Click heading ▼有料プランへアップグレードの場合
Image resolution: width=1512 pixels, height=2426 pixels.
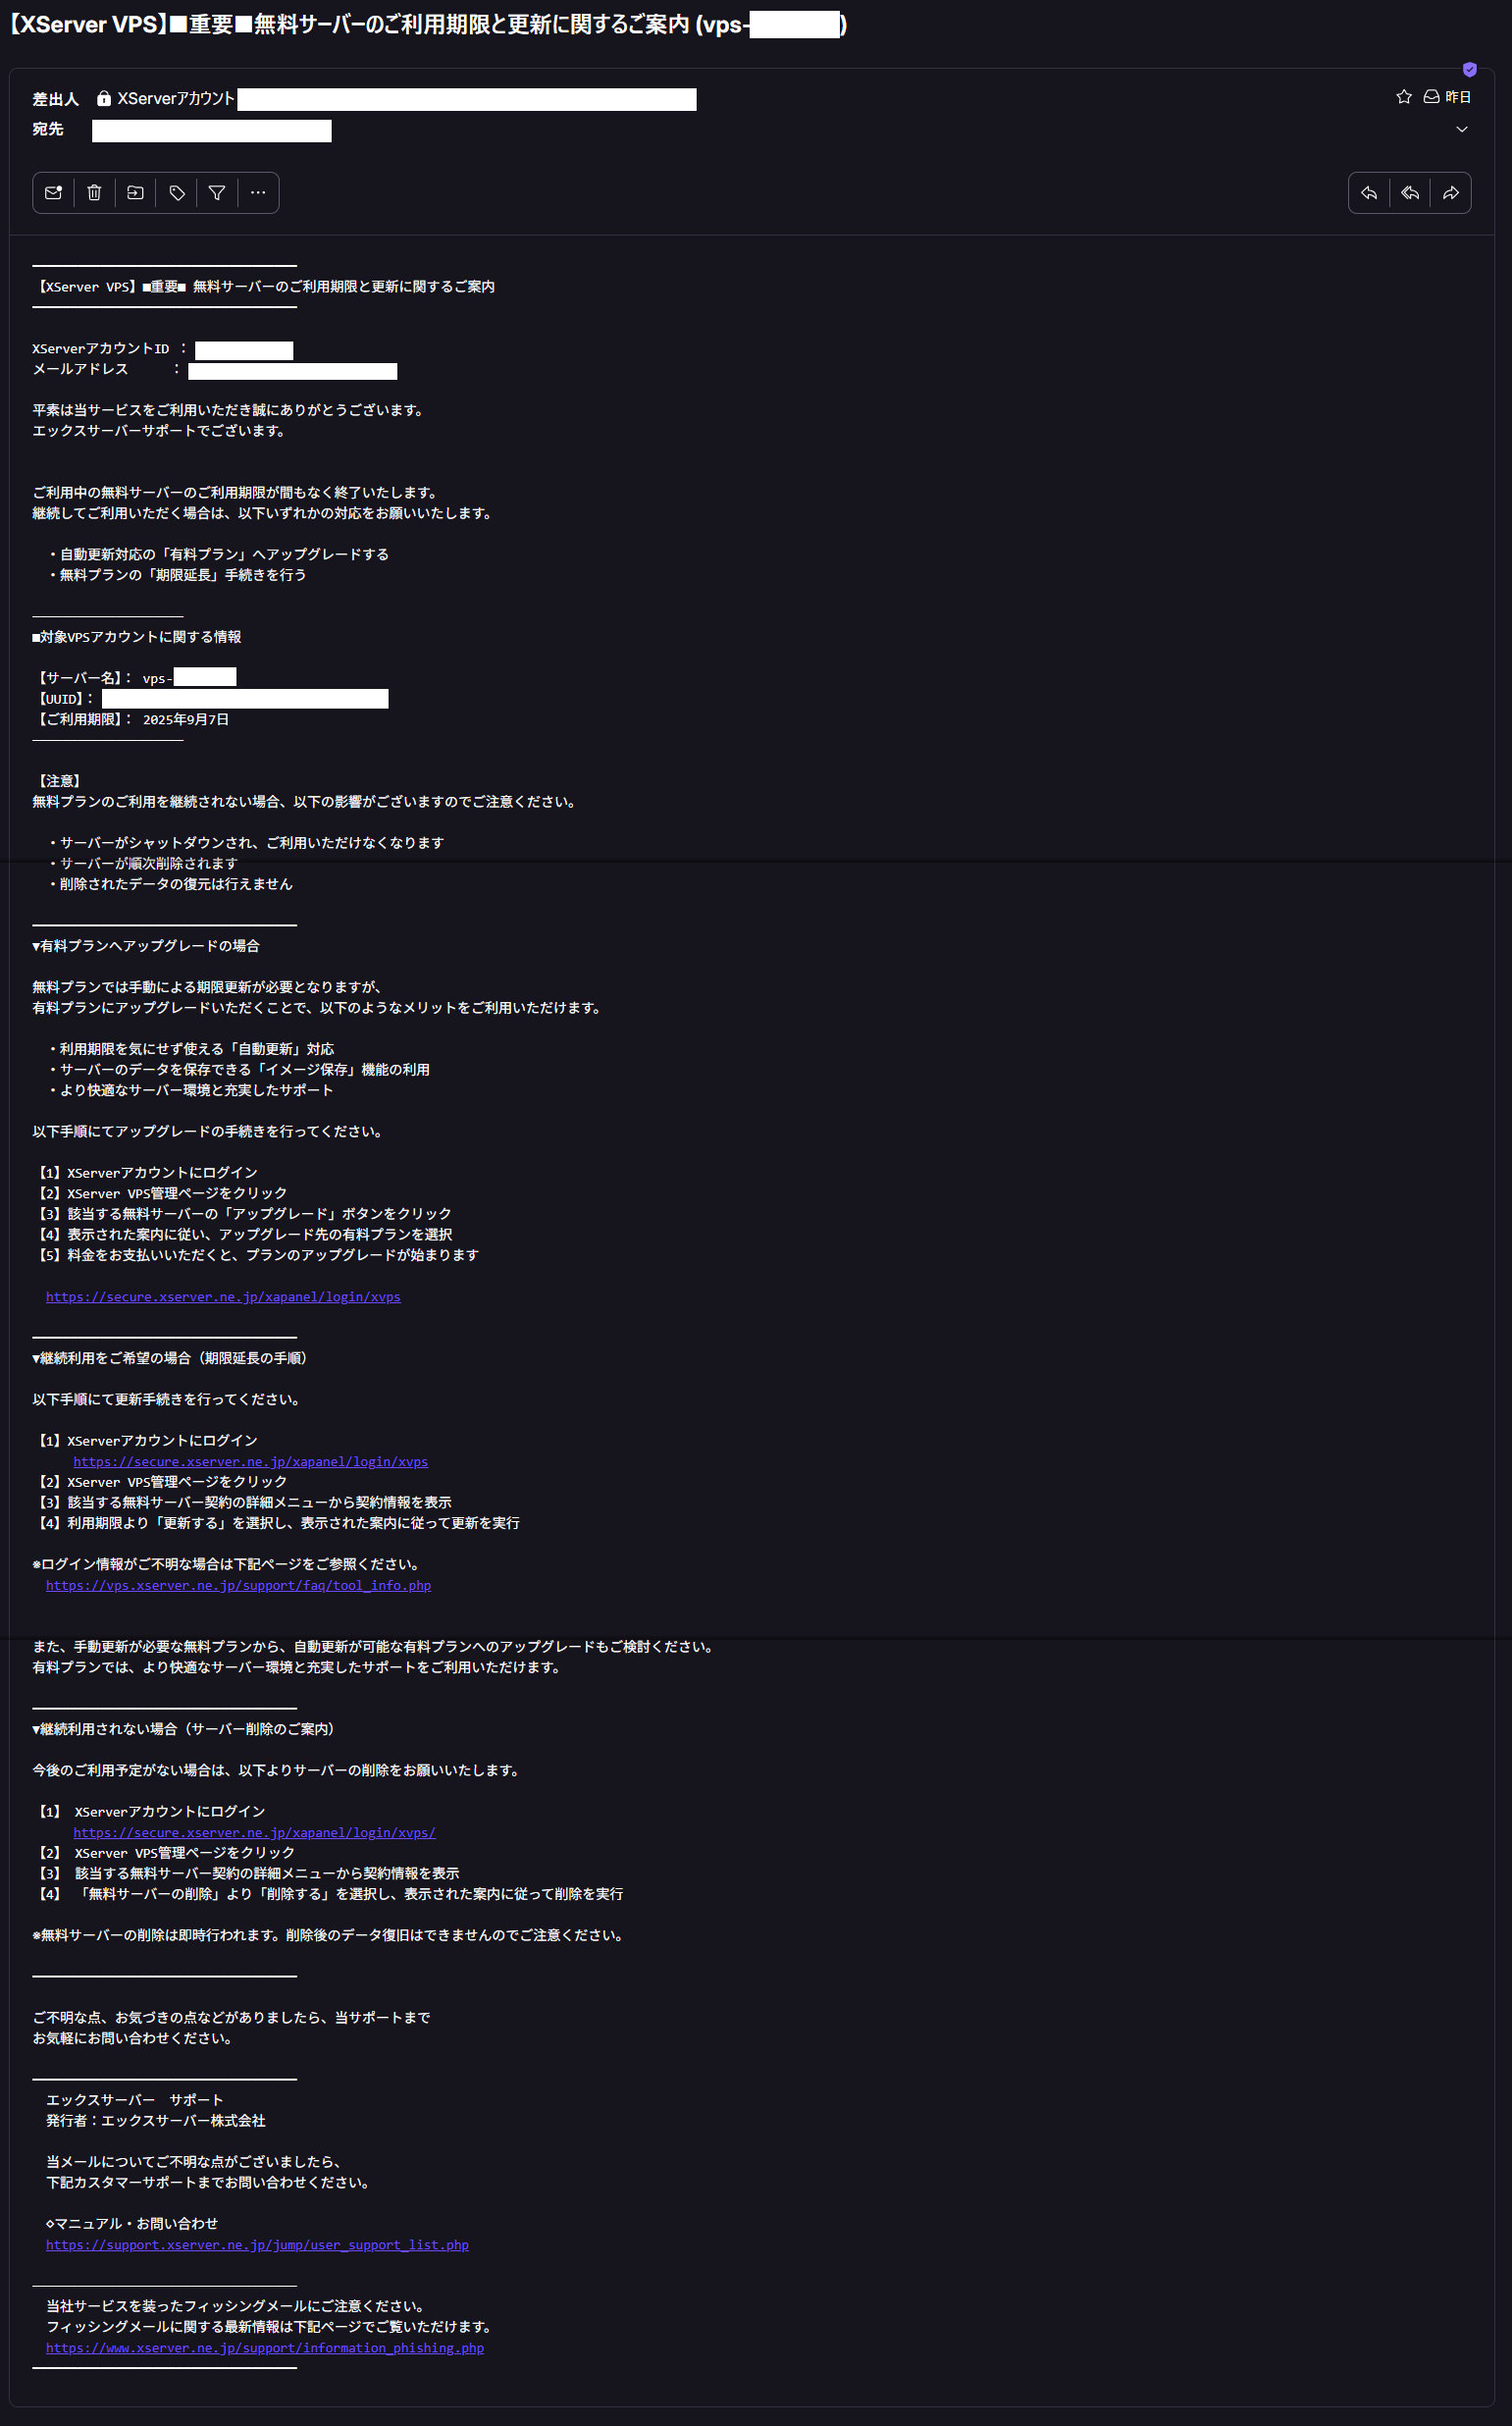[x=146, y=946]
